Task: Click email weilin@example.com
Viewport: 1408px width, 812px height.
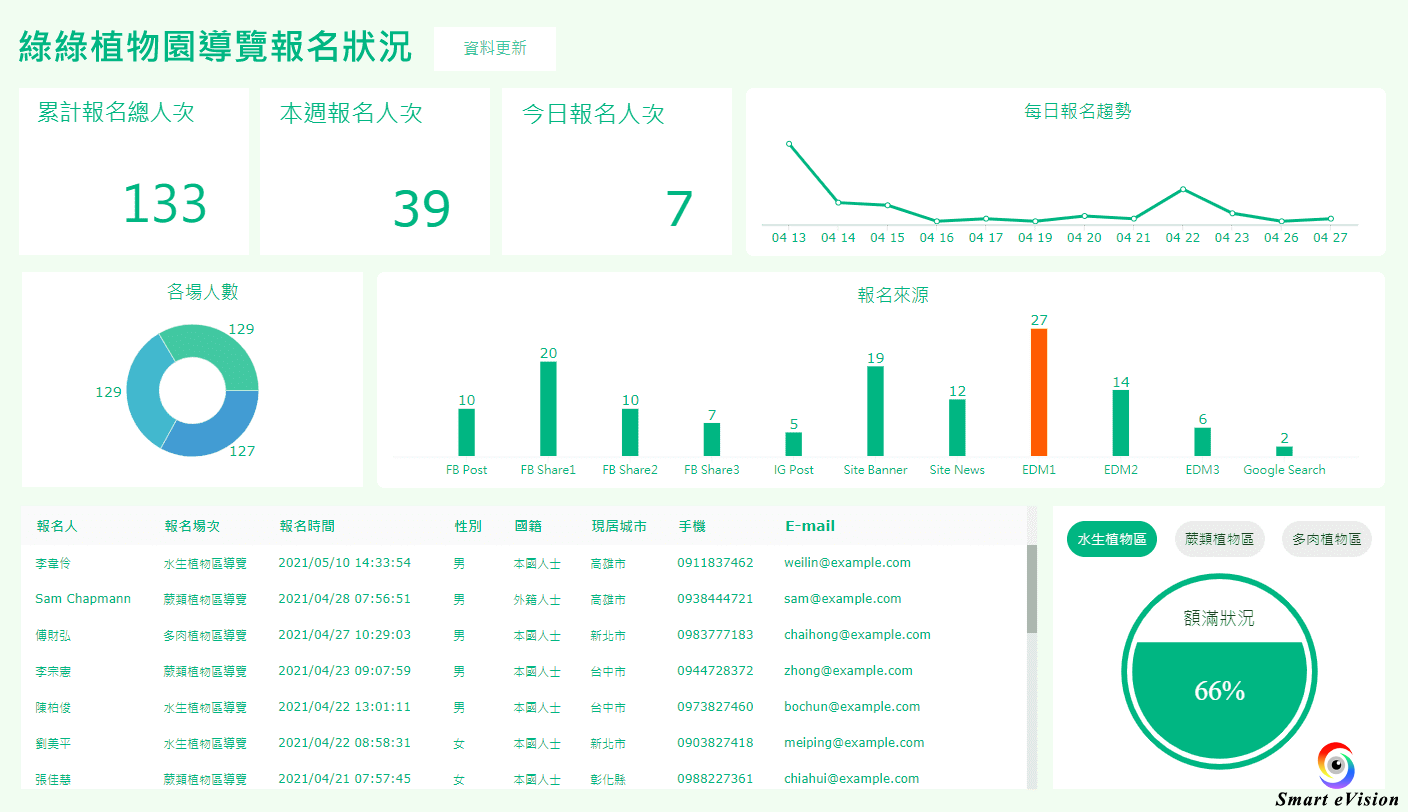Action: coord(847,563)
